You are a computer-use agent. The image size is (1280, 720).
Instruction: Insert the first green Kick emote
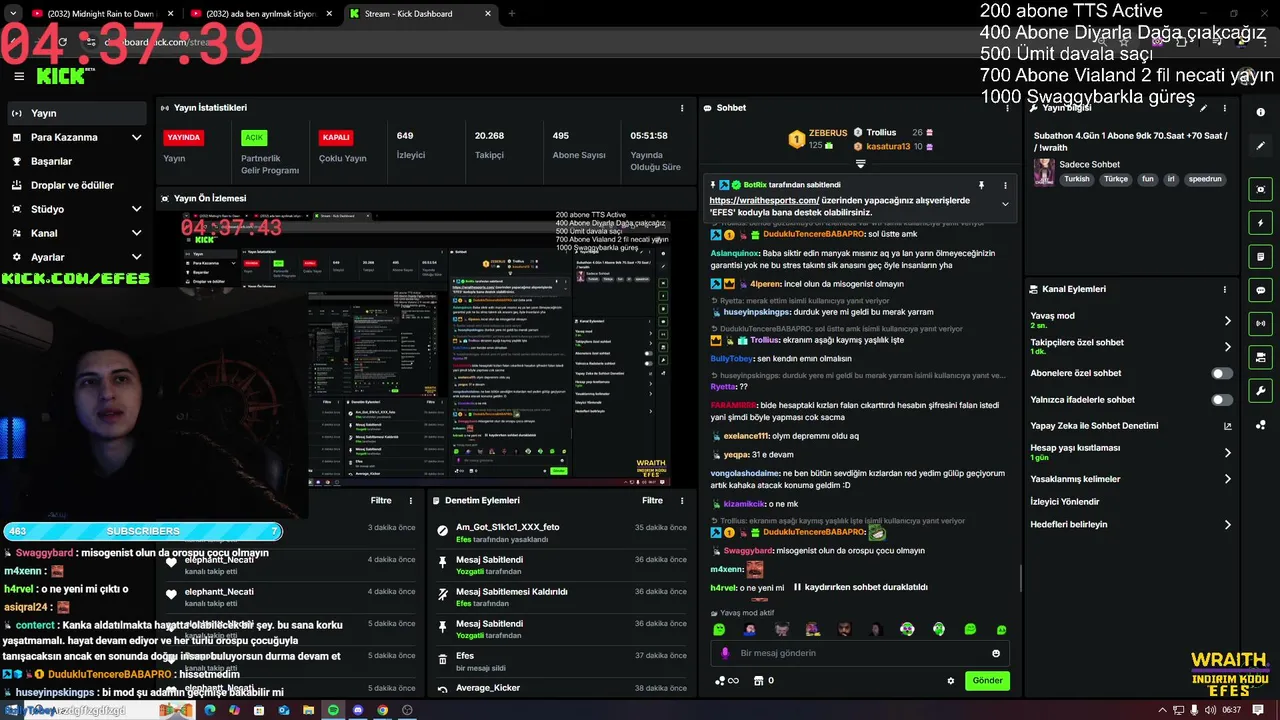(x=719, y=629)
